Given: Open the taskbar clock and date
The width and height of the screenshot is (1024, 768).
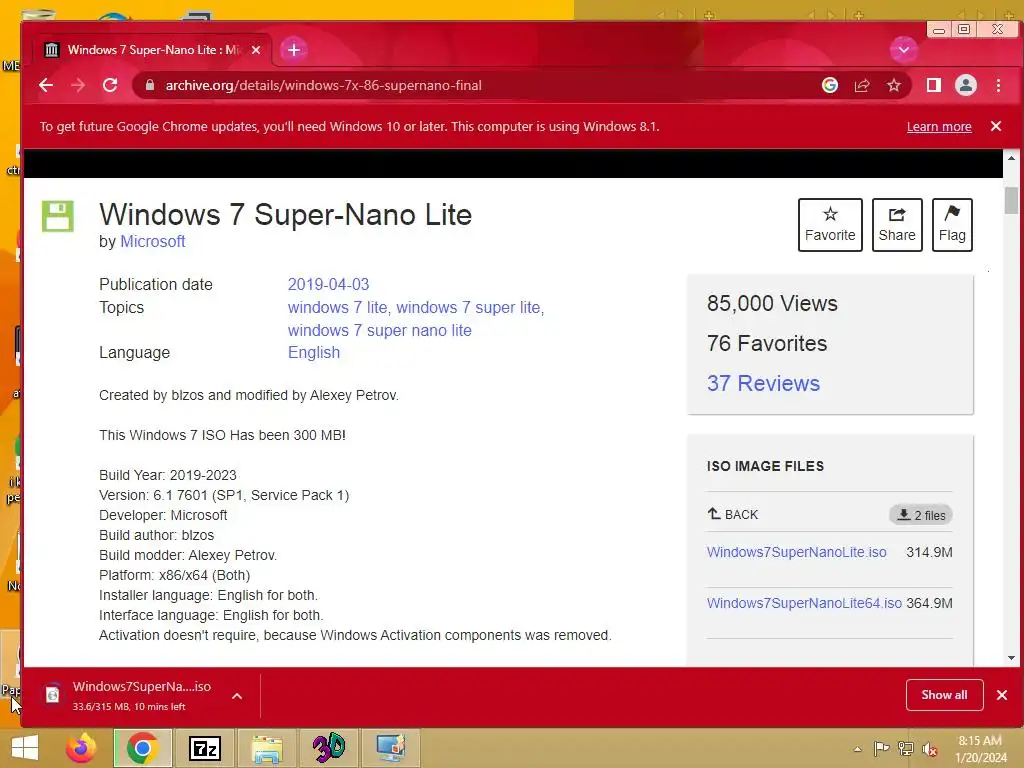Looking at the screenshot, I should point(980,749).
